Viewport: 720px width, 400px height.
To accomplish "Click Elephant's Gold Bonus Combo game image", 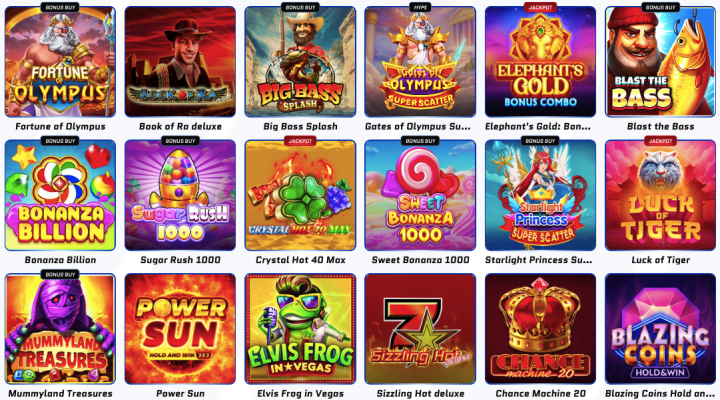I will pos(540,62).
